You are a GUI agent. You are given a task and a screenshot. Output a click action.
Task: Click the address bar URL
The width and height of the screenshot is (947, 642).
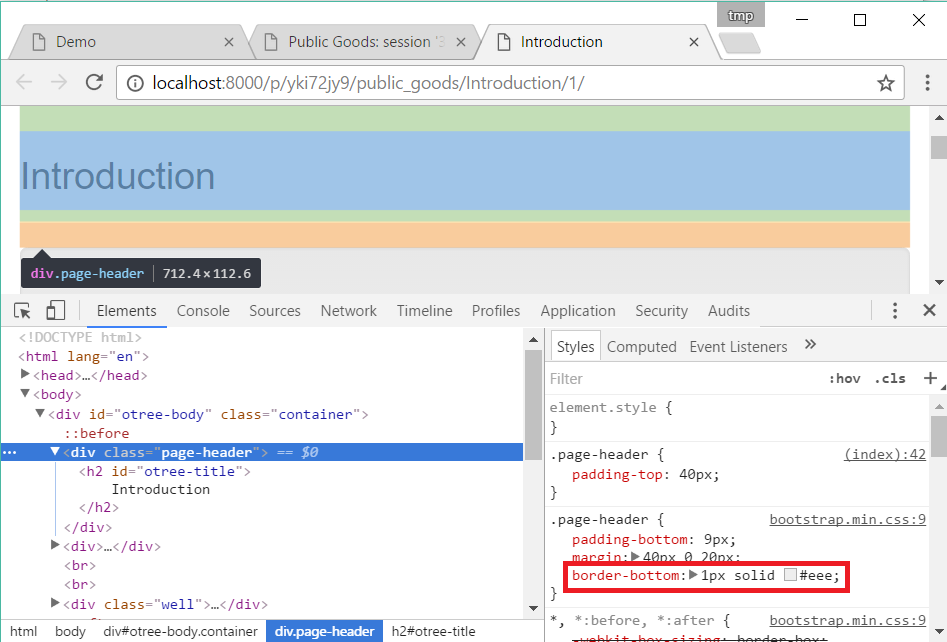[368, 83]
